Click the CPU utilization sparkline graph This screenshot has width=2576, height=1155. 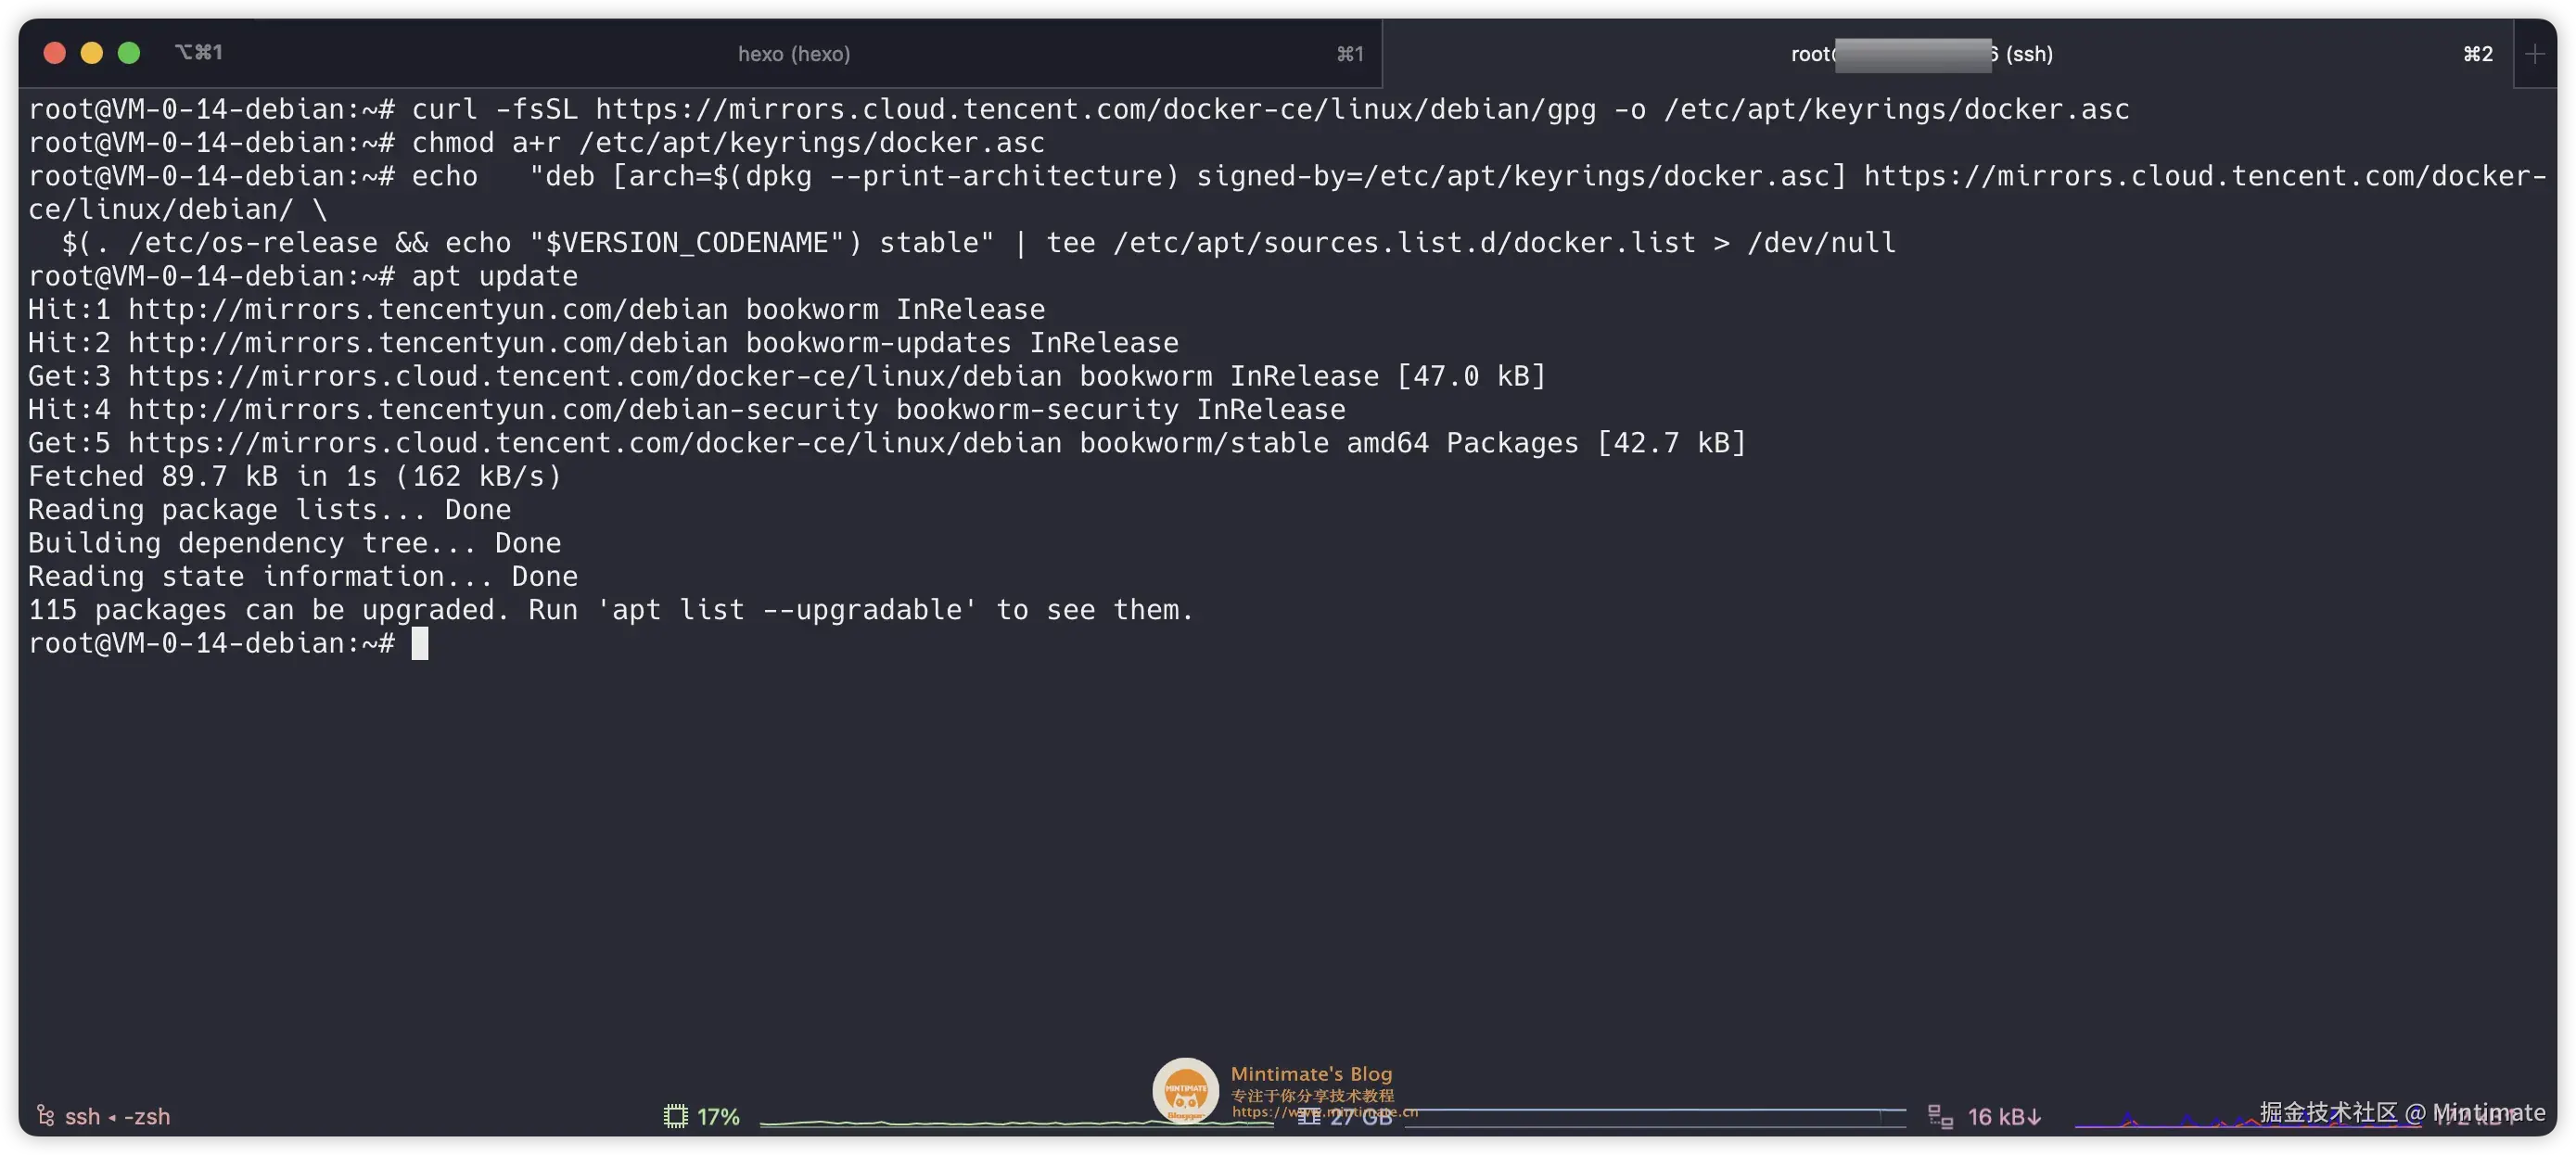click(1015, 1122)
